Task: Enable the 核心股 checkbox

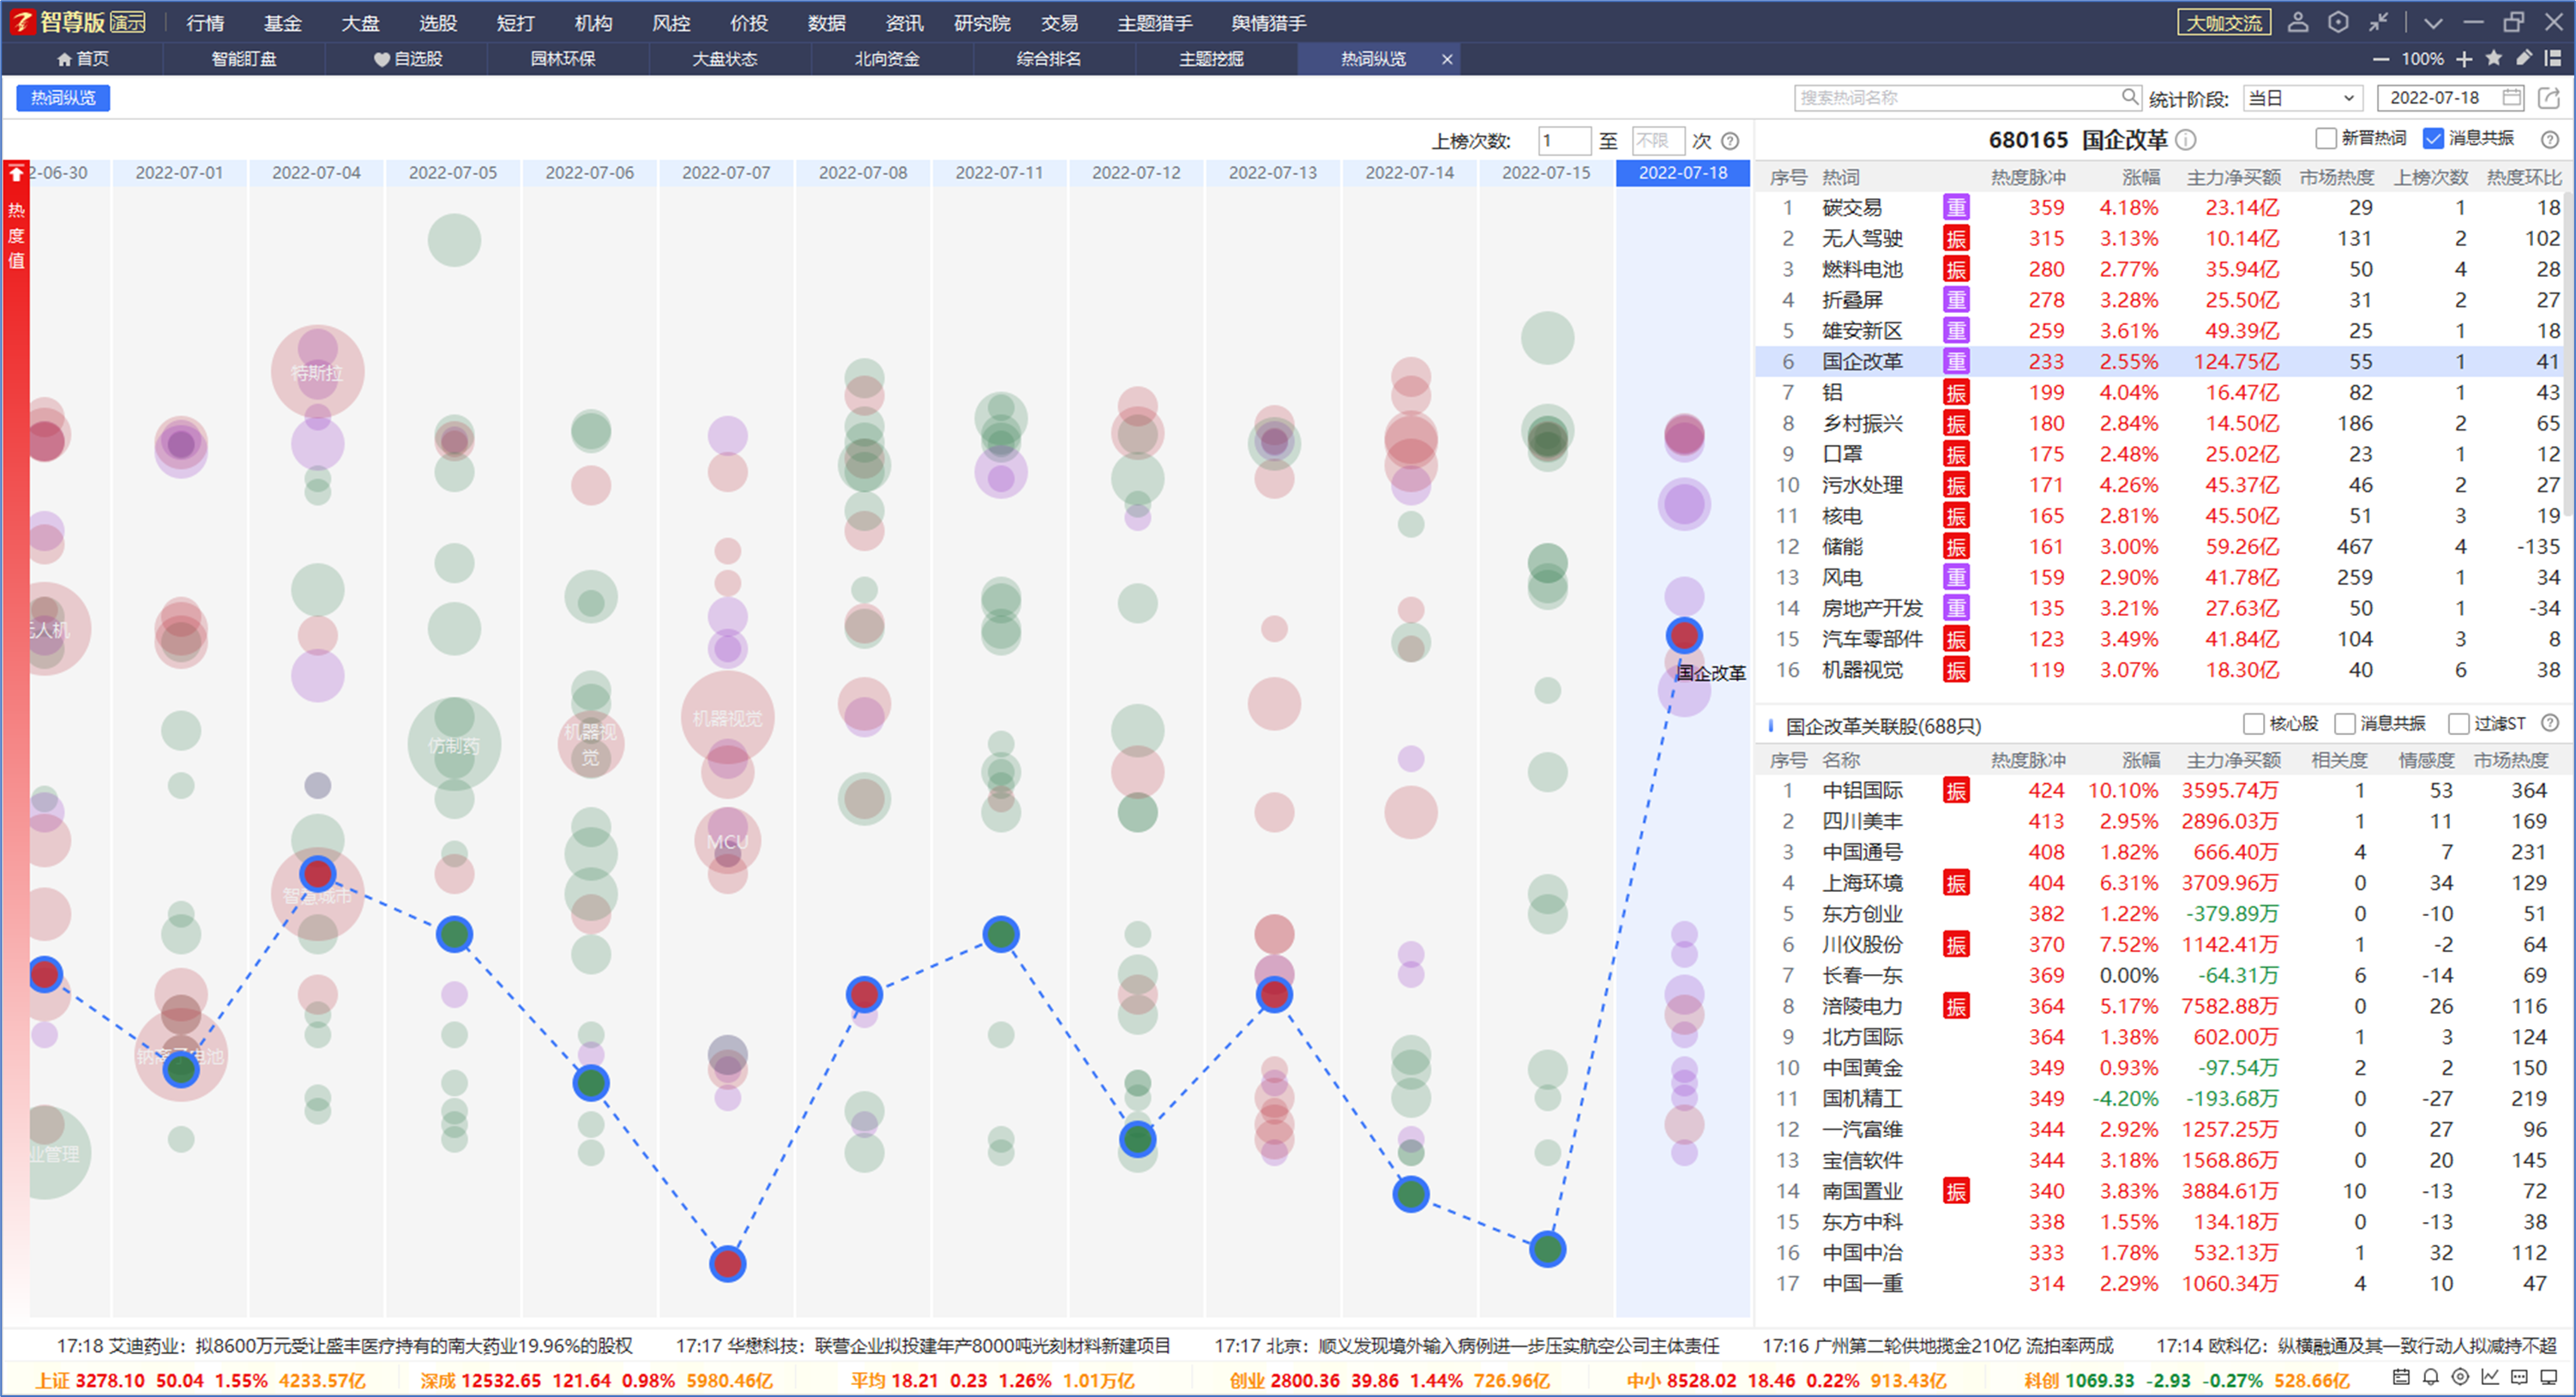Action: point(2254,723)
